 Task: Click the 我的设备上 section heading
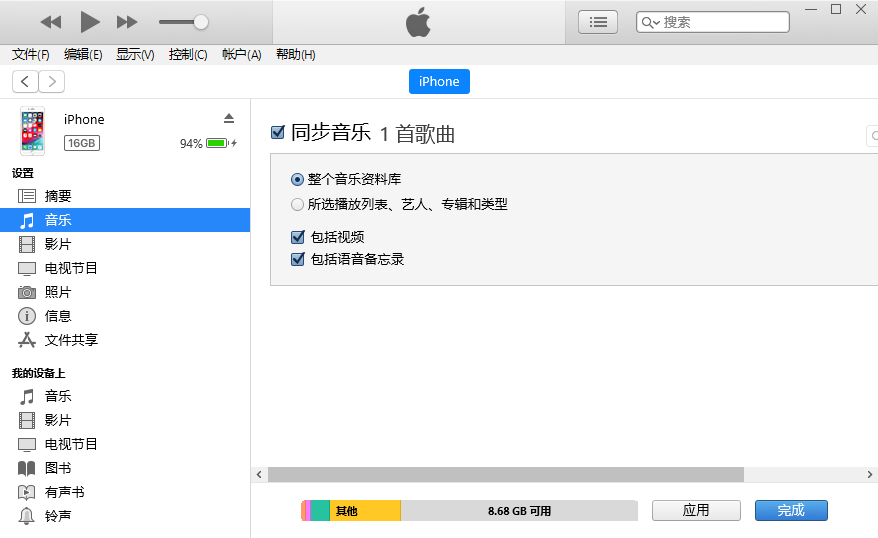[x=39, y=373]
